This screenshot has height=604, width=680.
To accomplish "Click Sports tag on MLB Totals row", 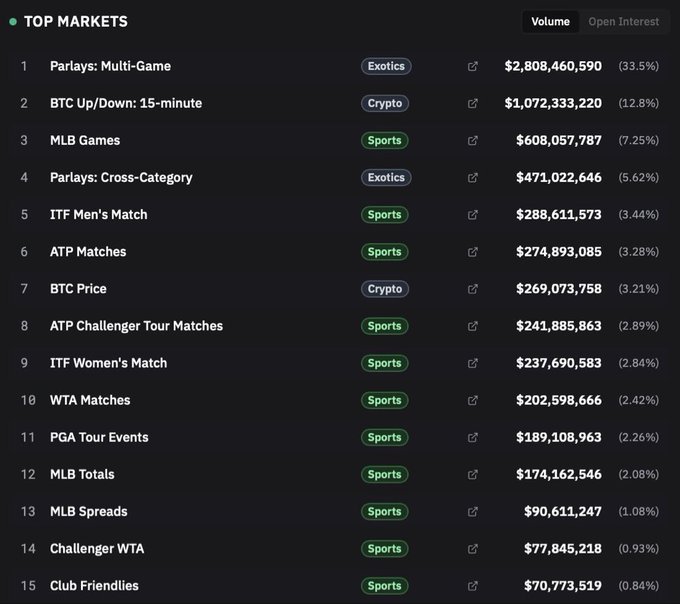I will pos(384,474).
